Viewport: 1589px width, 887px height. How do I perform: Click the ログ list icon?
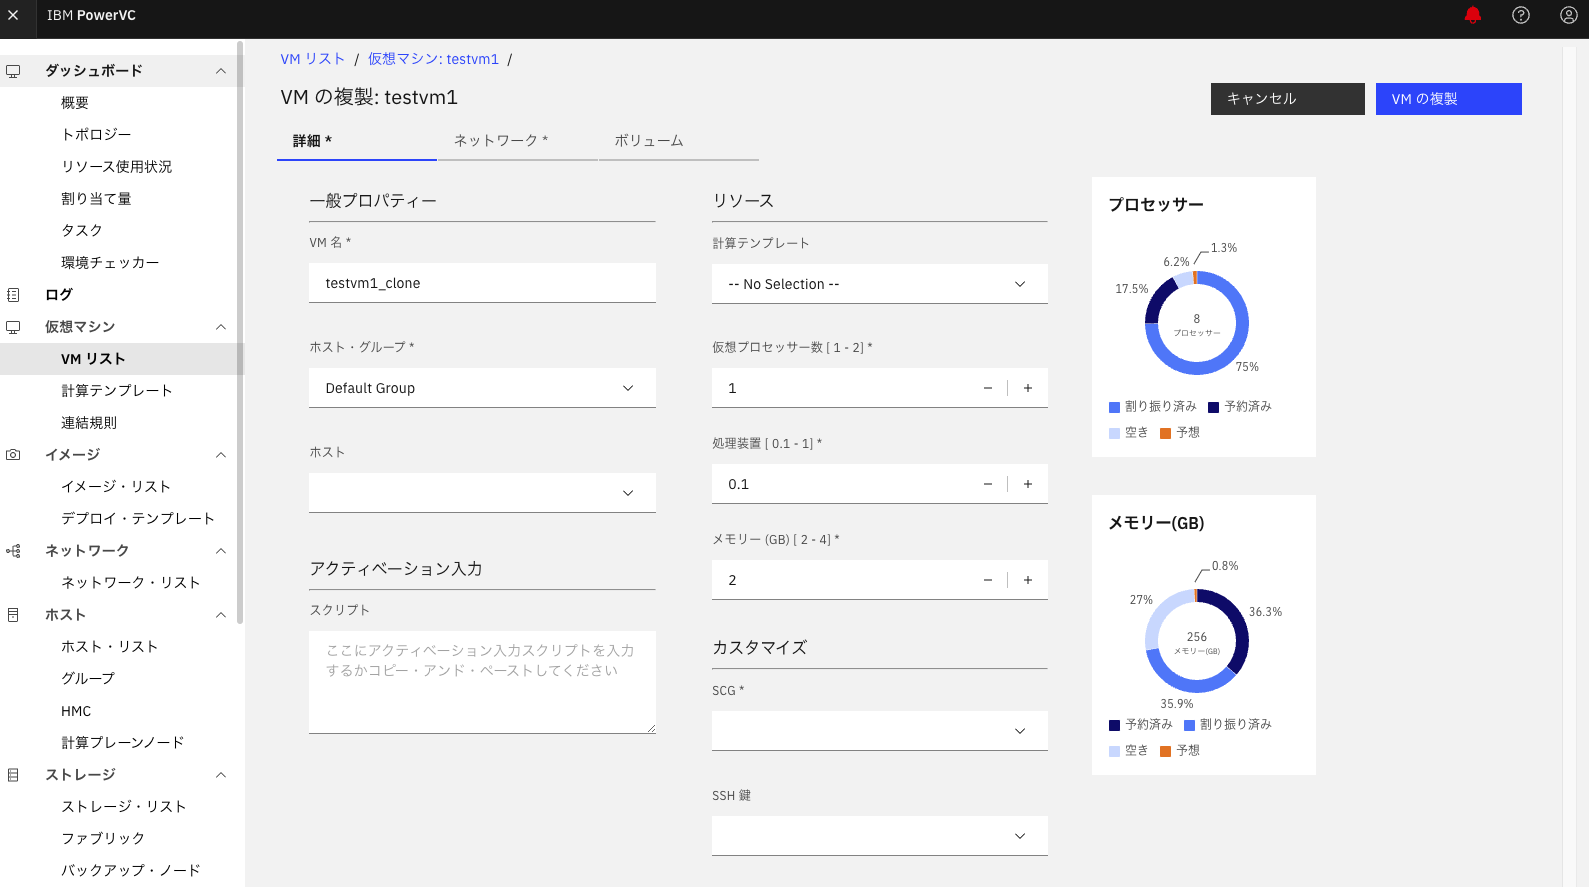click(13, 295)
